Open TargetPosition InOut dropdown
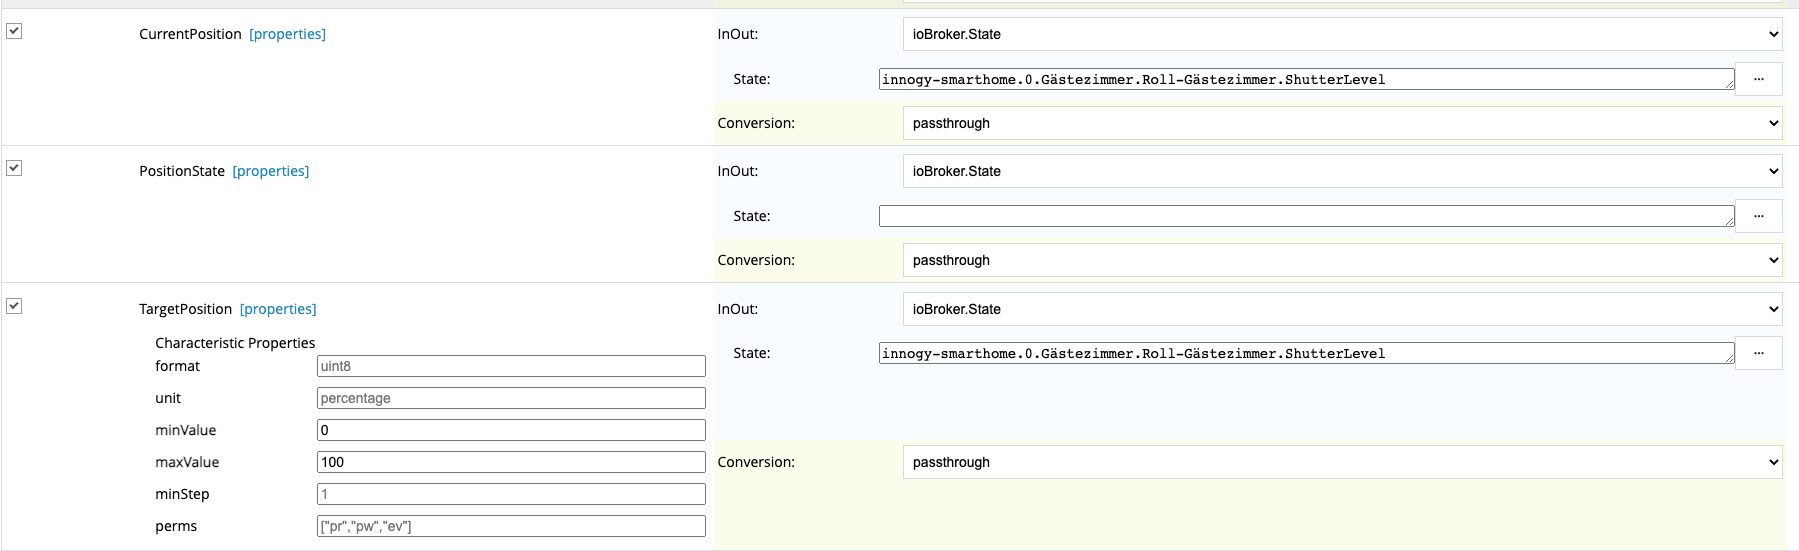Screen dimensions: 1799x551 (x=1342, y=309)
